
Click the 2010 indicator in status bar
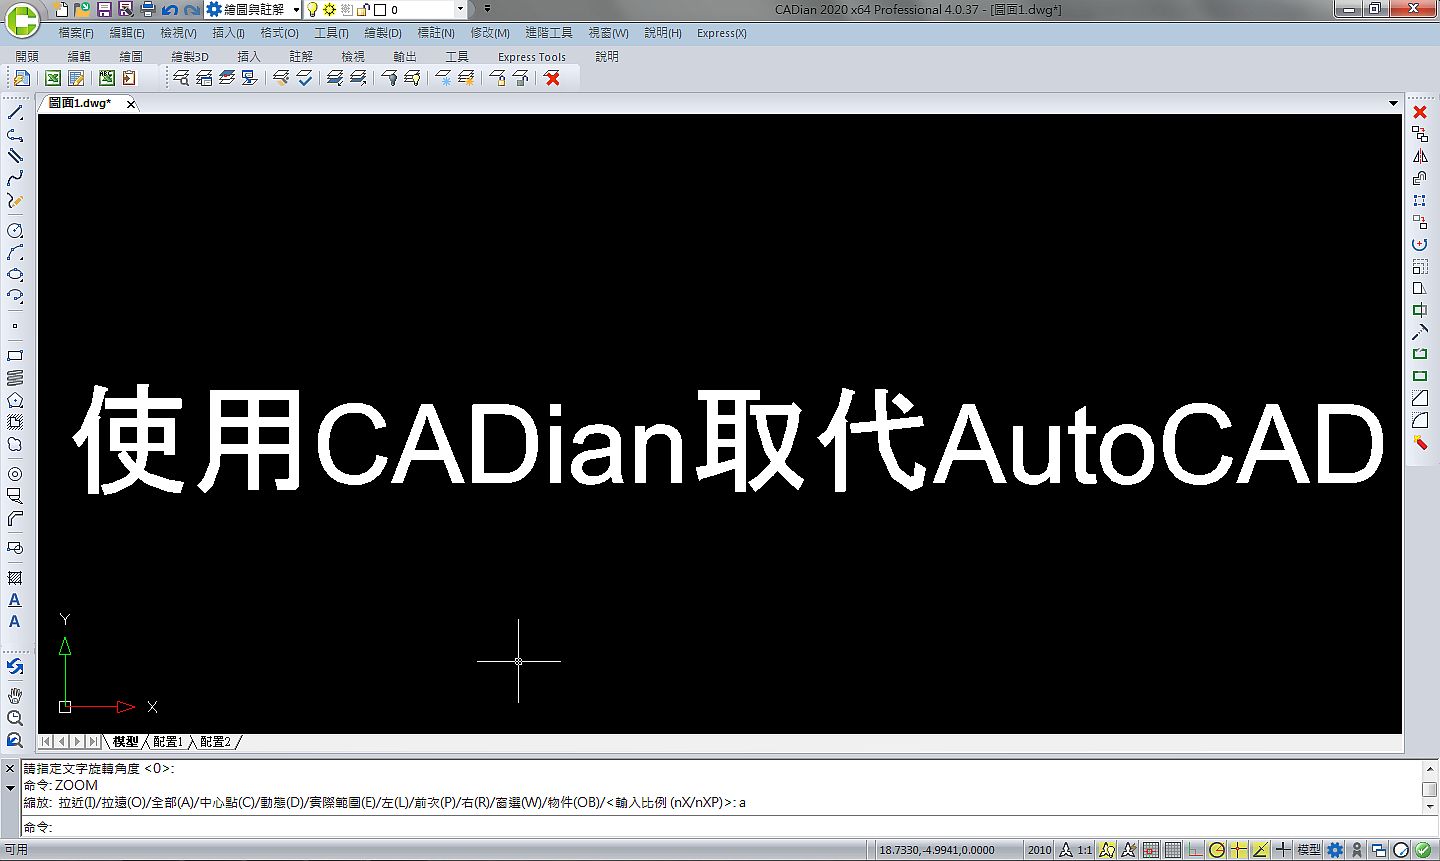coord(1040,850)
